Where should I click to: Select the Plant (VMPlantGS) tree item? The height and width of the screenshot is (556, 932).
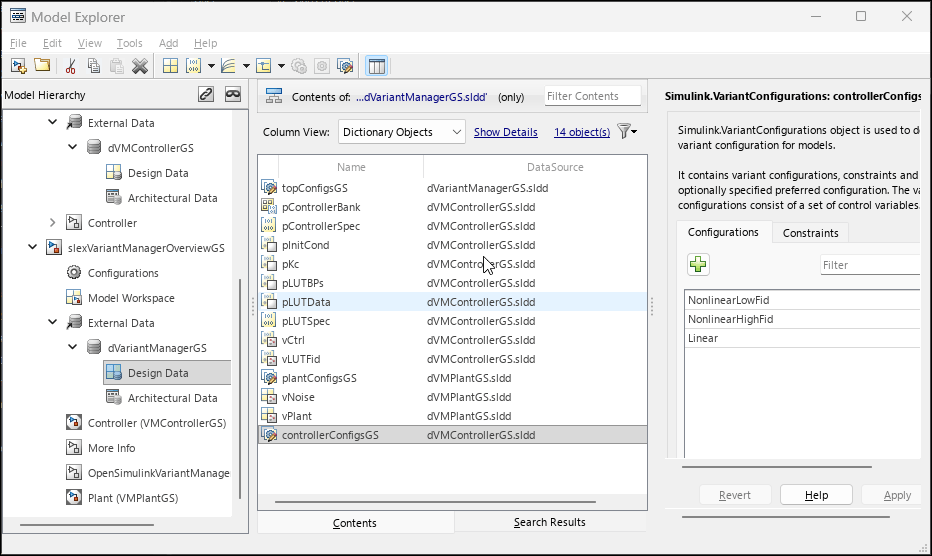point(133,498)
